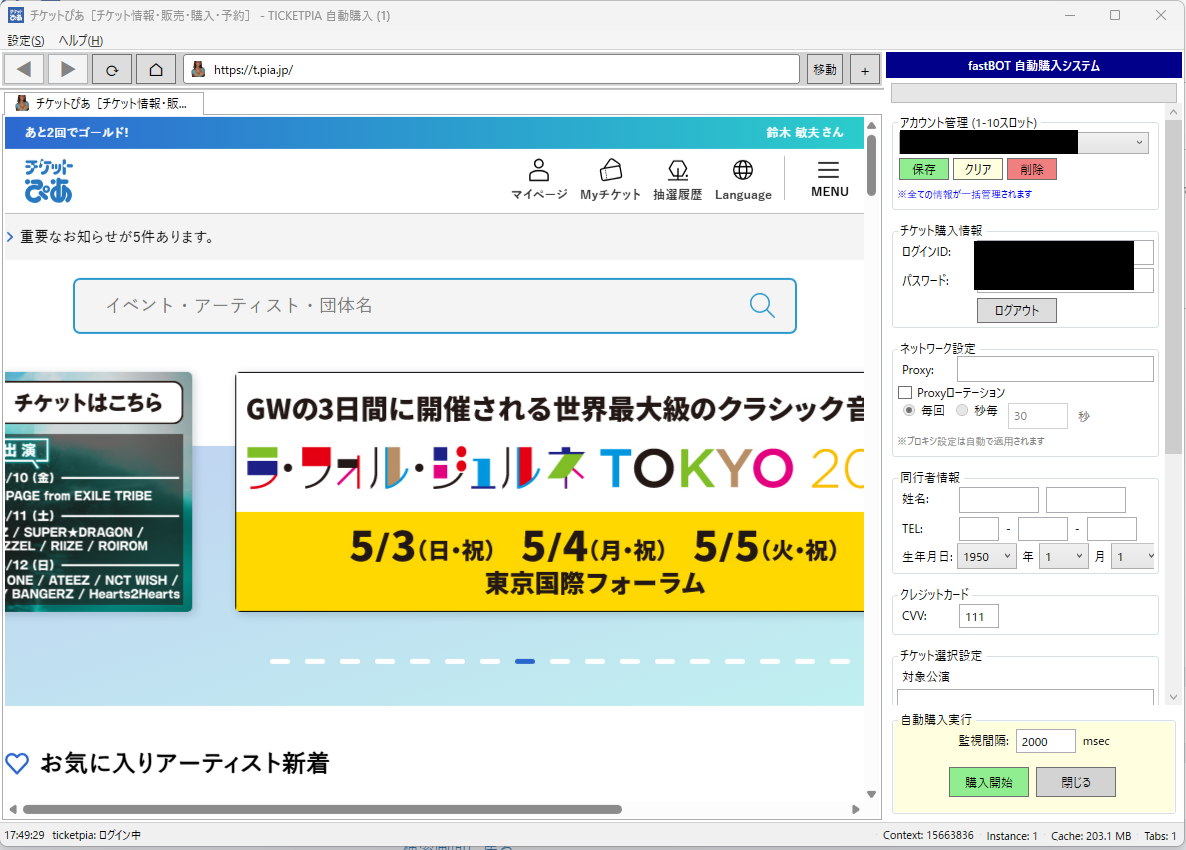Click the CVV input field
Viewport: 1186px width, 850px height.
[x=978, y=617]
